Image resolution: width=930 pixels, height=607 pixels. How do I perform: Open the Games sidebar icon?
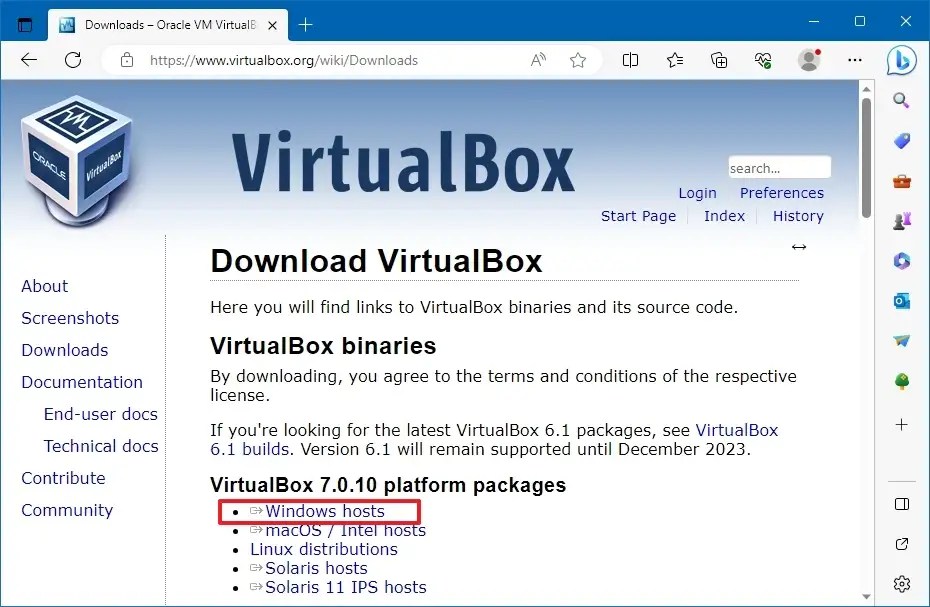pos(901,220)
